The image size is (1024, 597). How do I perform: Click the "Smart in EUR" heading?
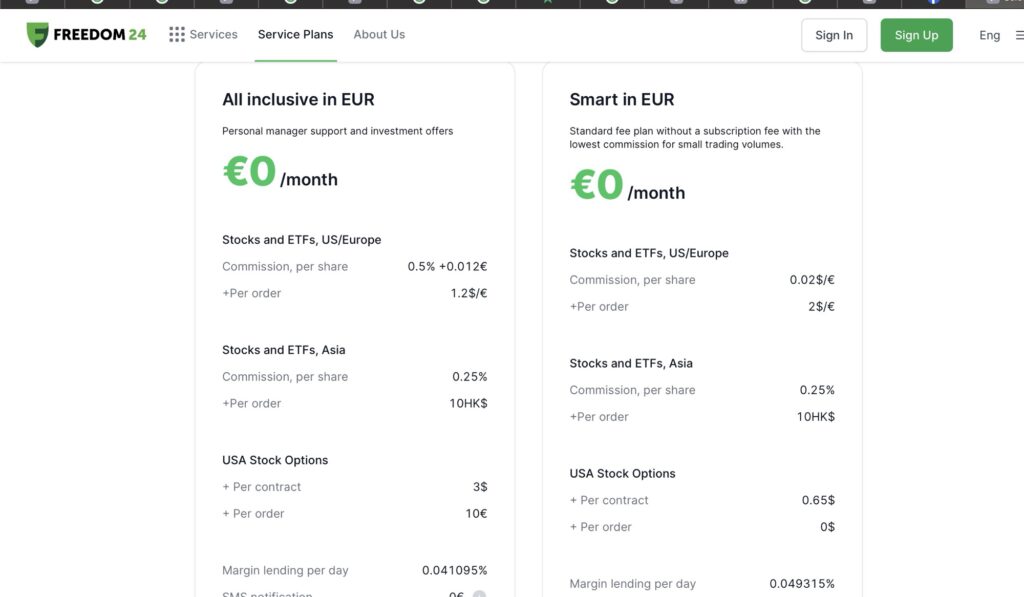pos(622,99)
